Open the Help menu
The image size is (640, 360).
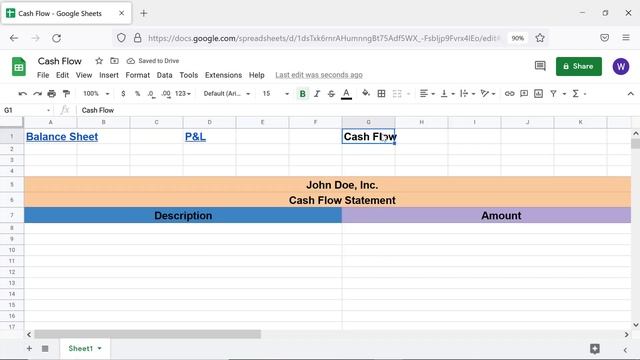(257, 75)
